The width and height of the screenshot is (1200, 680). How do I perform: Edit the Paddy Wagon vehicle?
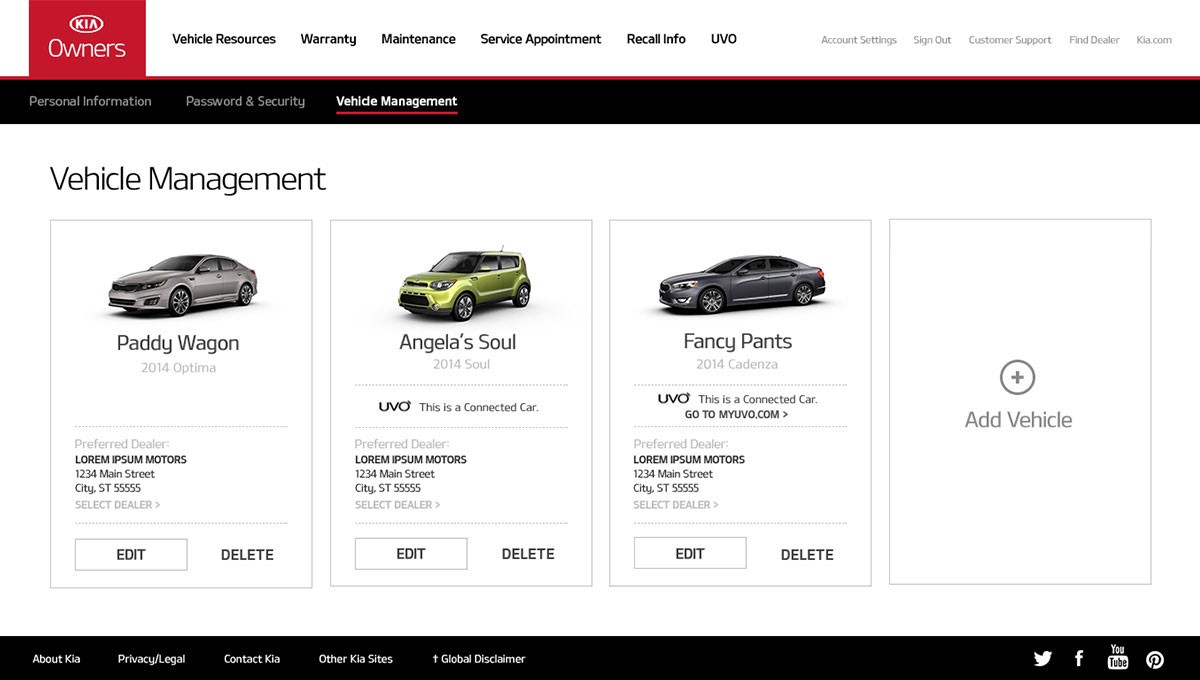[131, 555]
